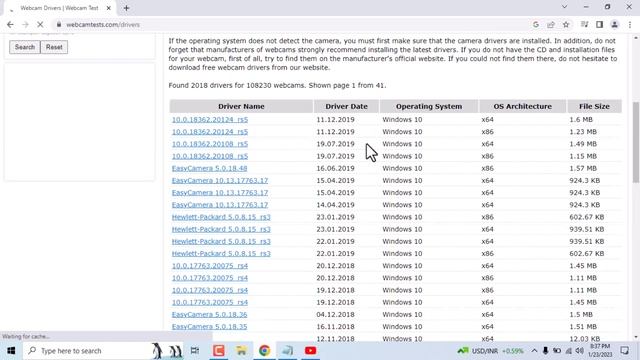Open the YouTube app in the taskbar
This screenshot has width=640, height=360.
tap(310, 351)
